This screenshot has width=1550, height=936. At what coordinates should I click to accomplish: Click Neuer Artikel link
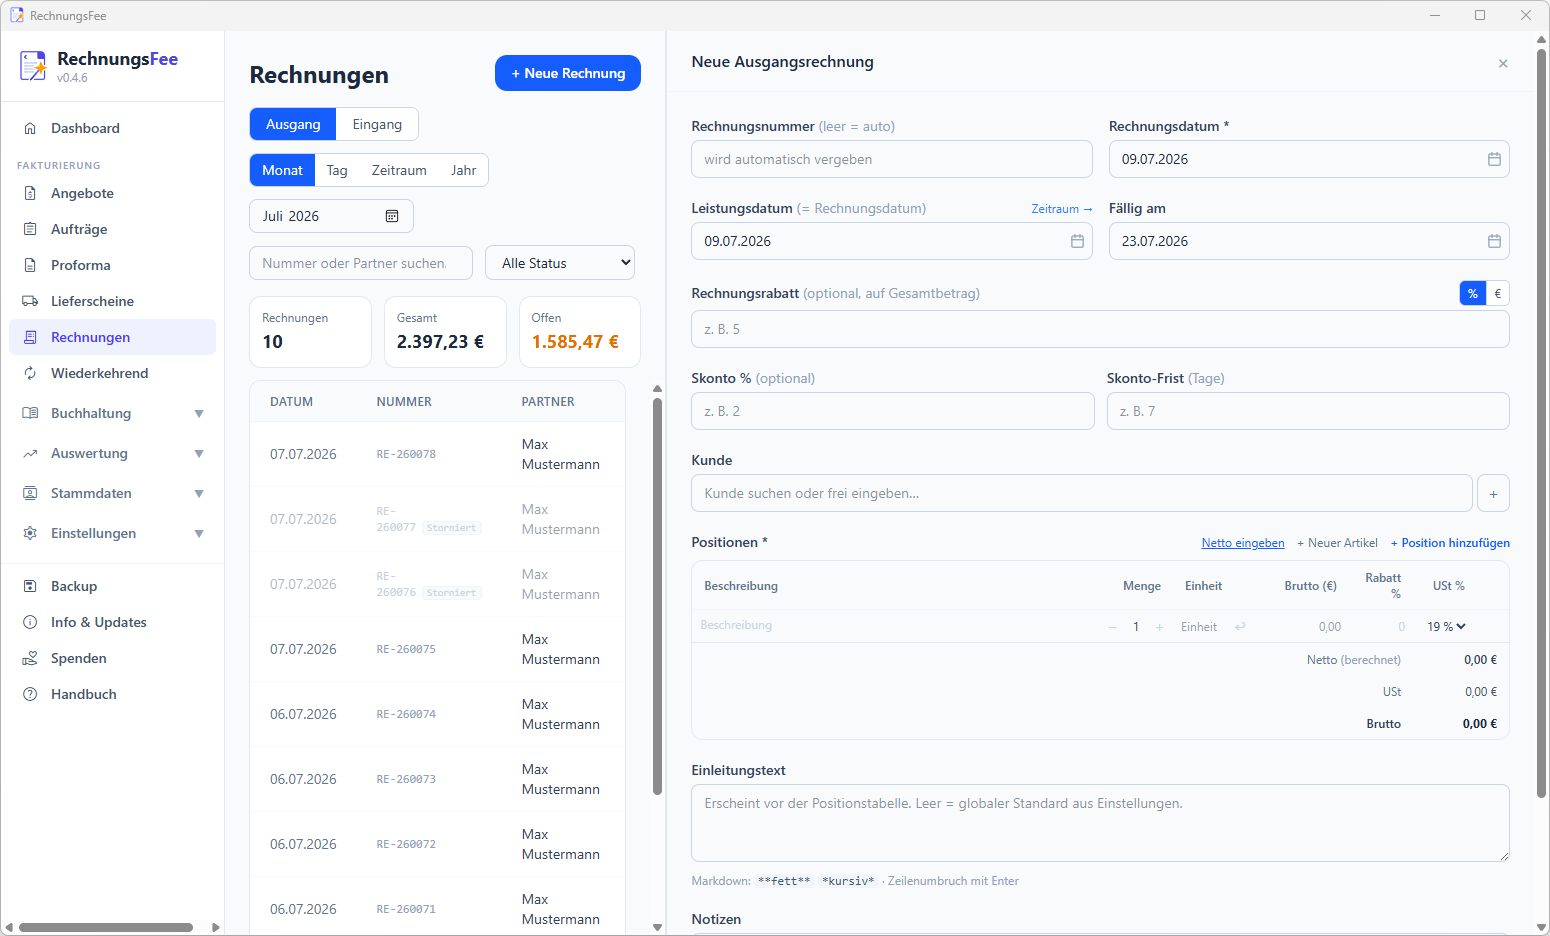(x=1337, y=543)
